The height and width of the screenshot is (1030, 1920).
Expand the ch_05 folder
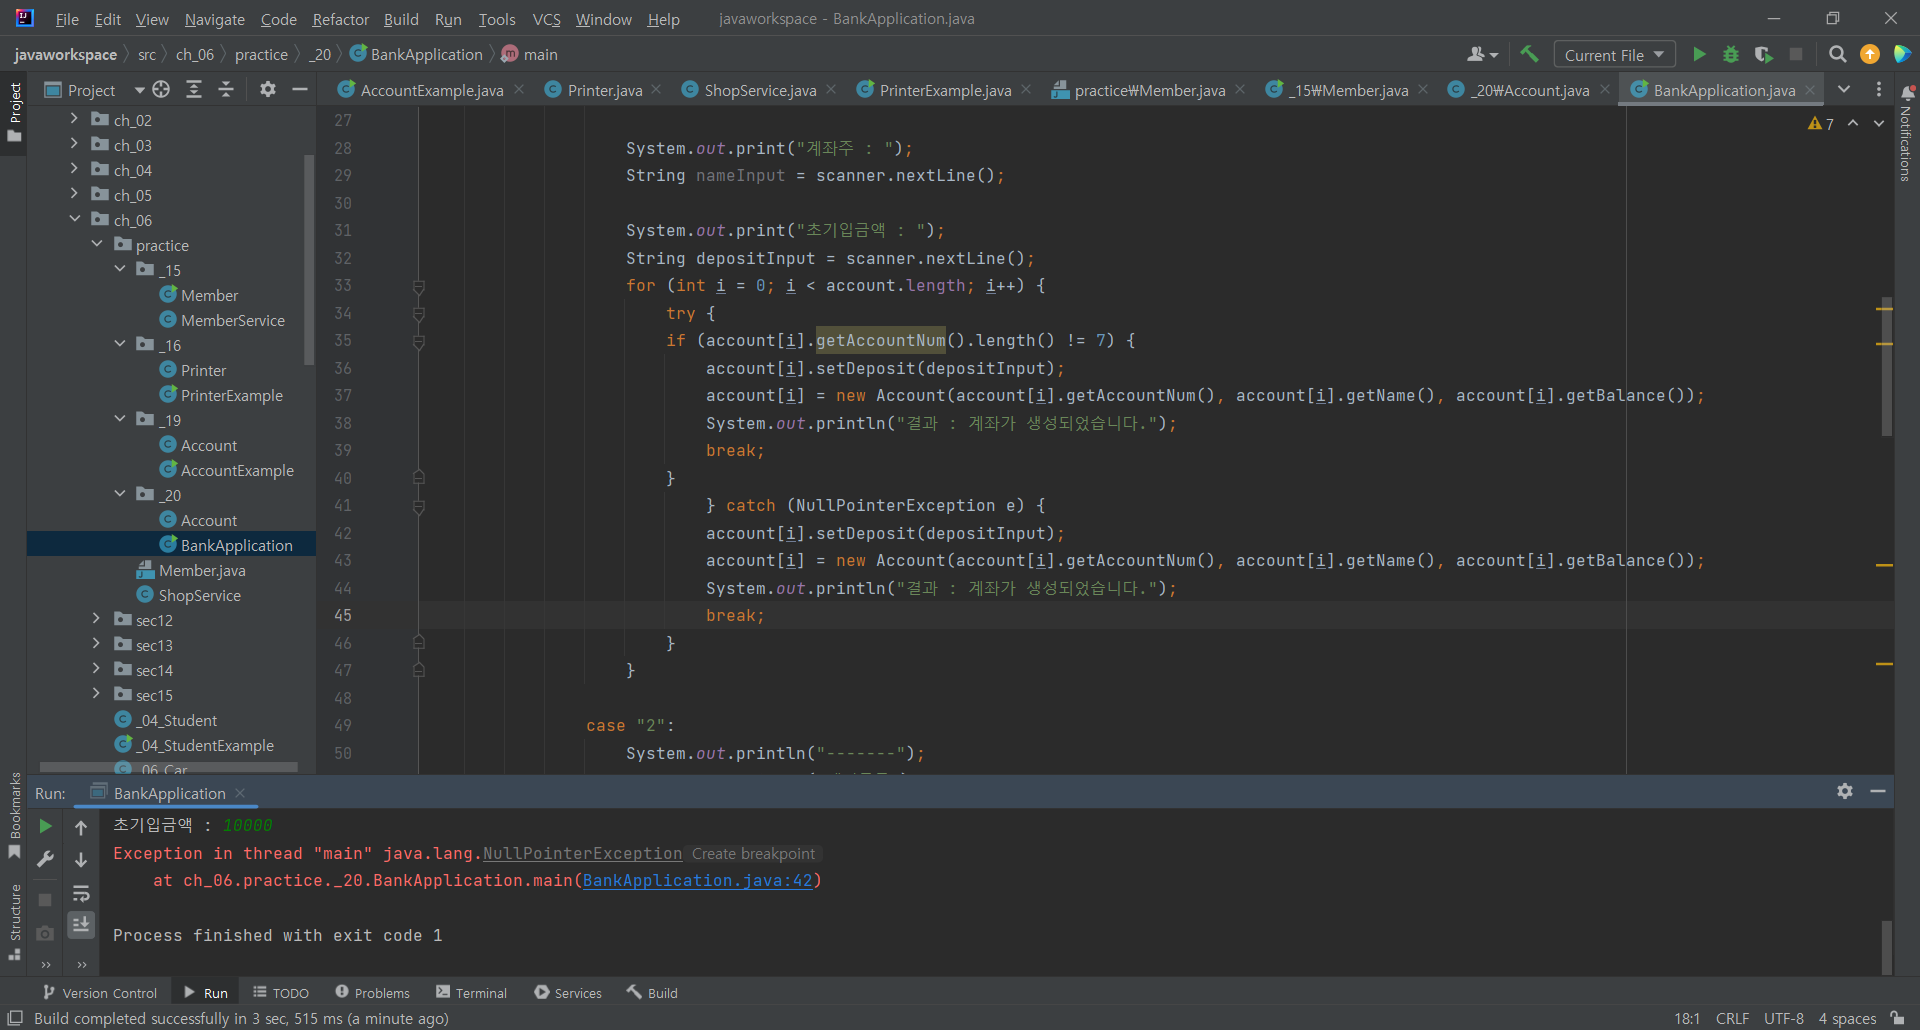[x=74, y=193]
